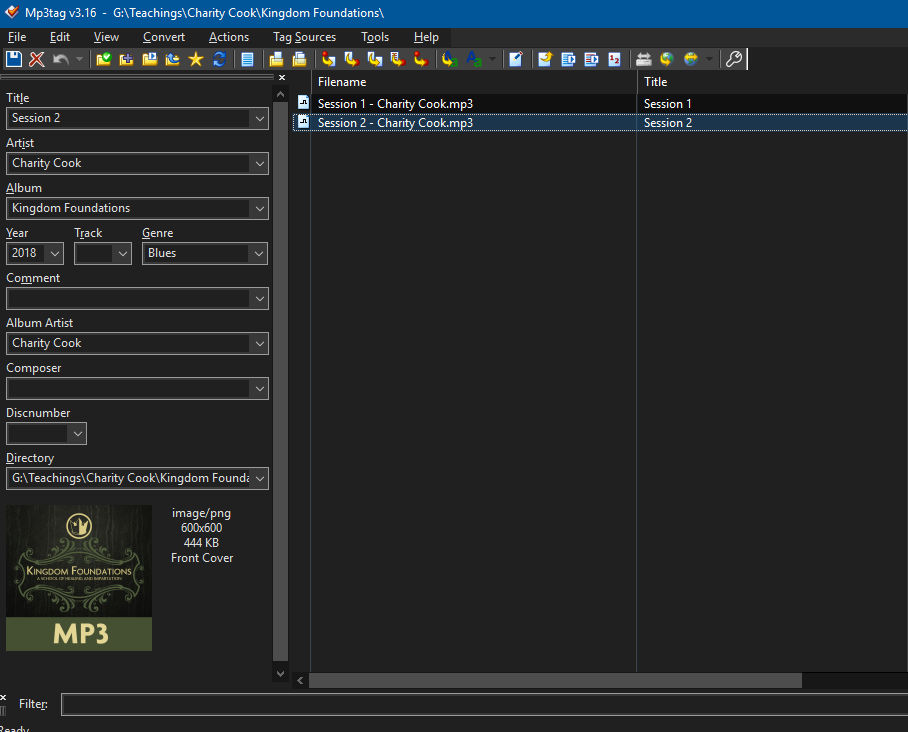Click the auto-numbering wizard icon

click(x=615, y=60)
